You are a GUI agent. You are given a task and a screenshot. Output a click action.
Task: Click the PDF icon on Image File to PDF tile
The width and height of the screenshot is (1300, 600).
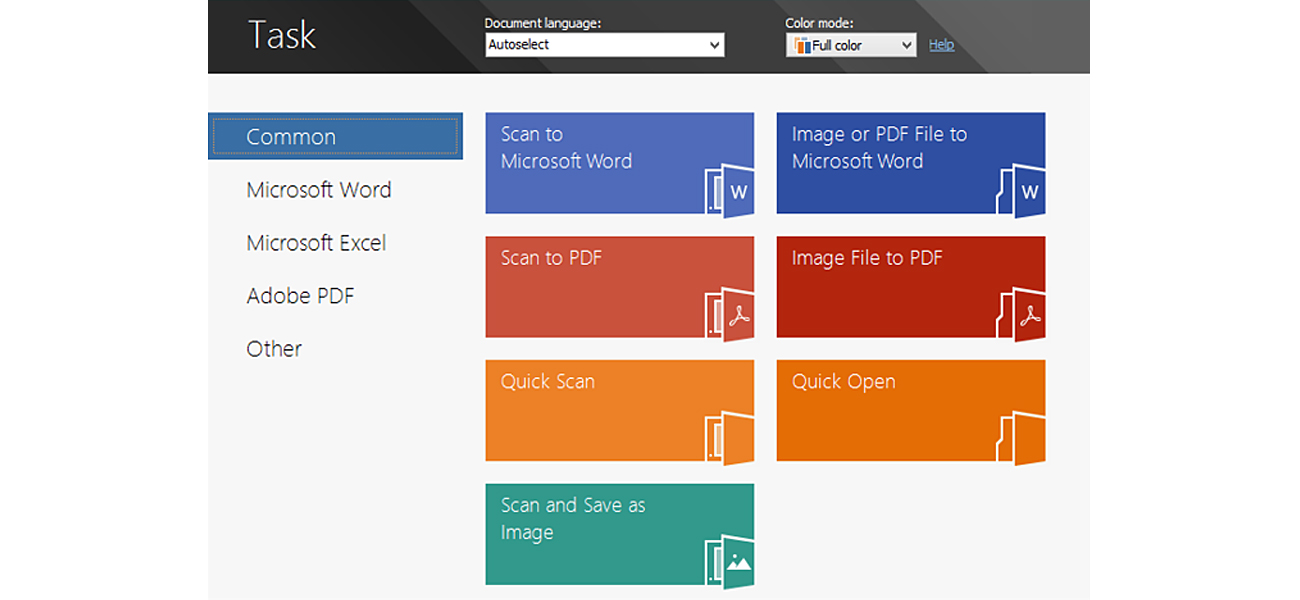click(1020, 314)
